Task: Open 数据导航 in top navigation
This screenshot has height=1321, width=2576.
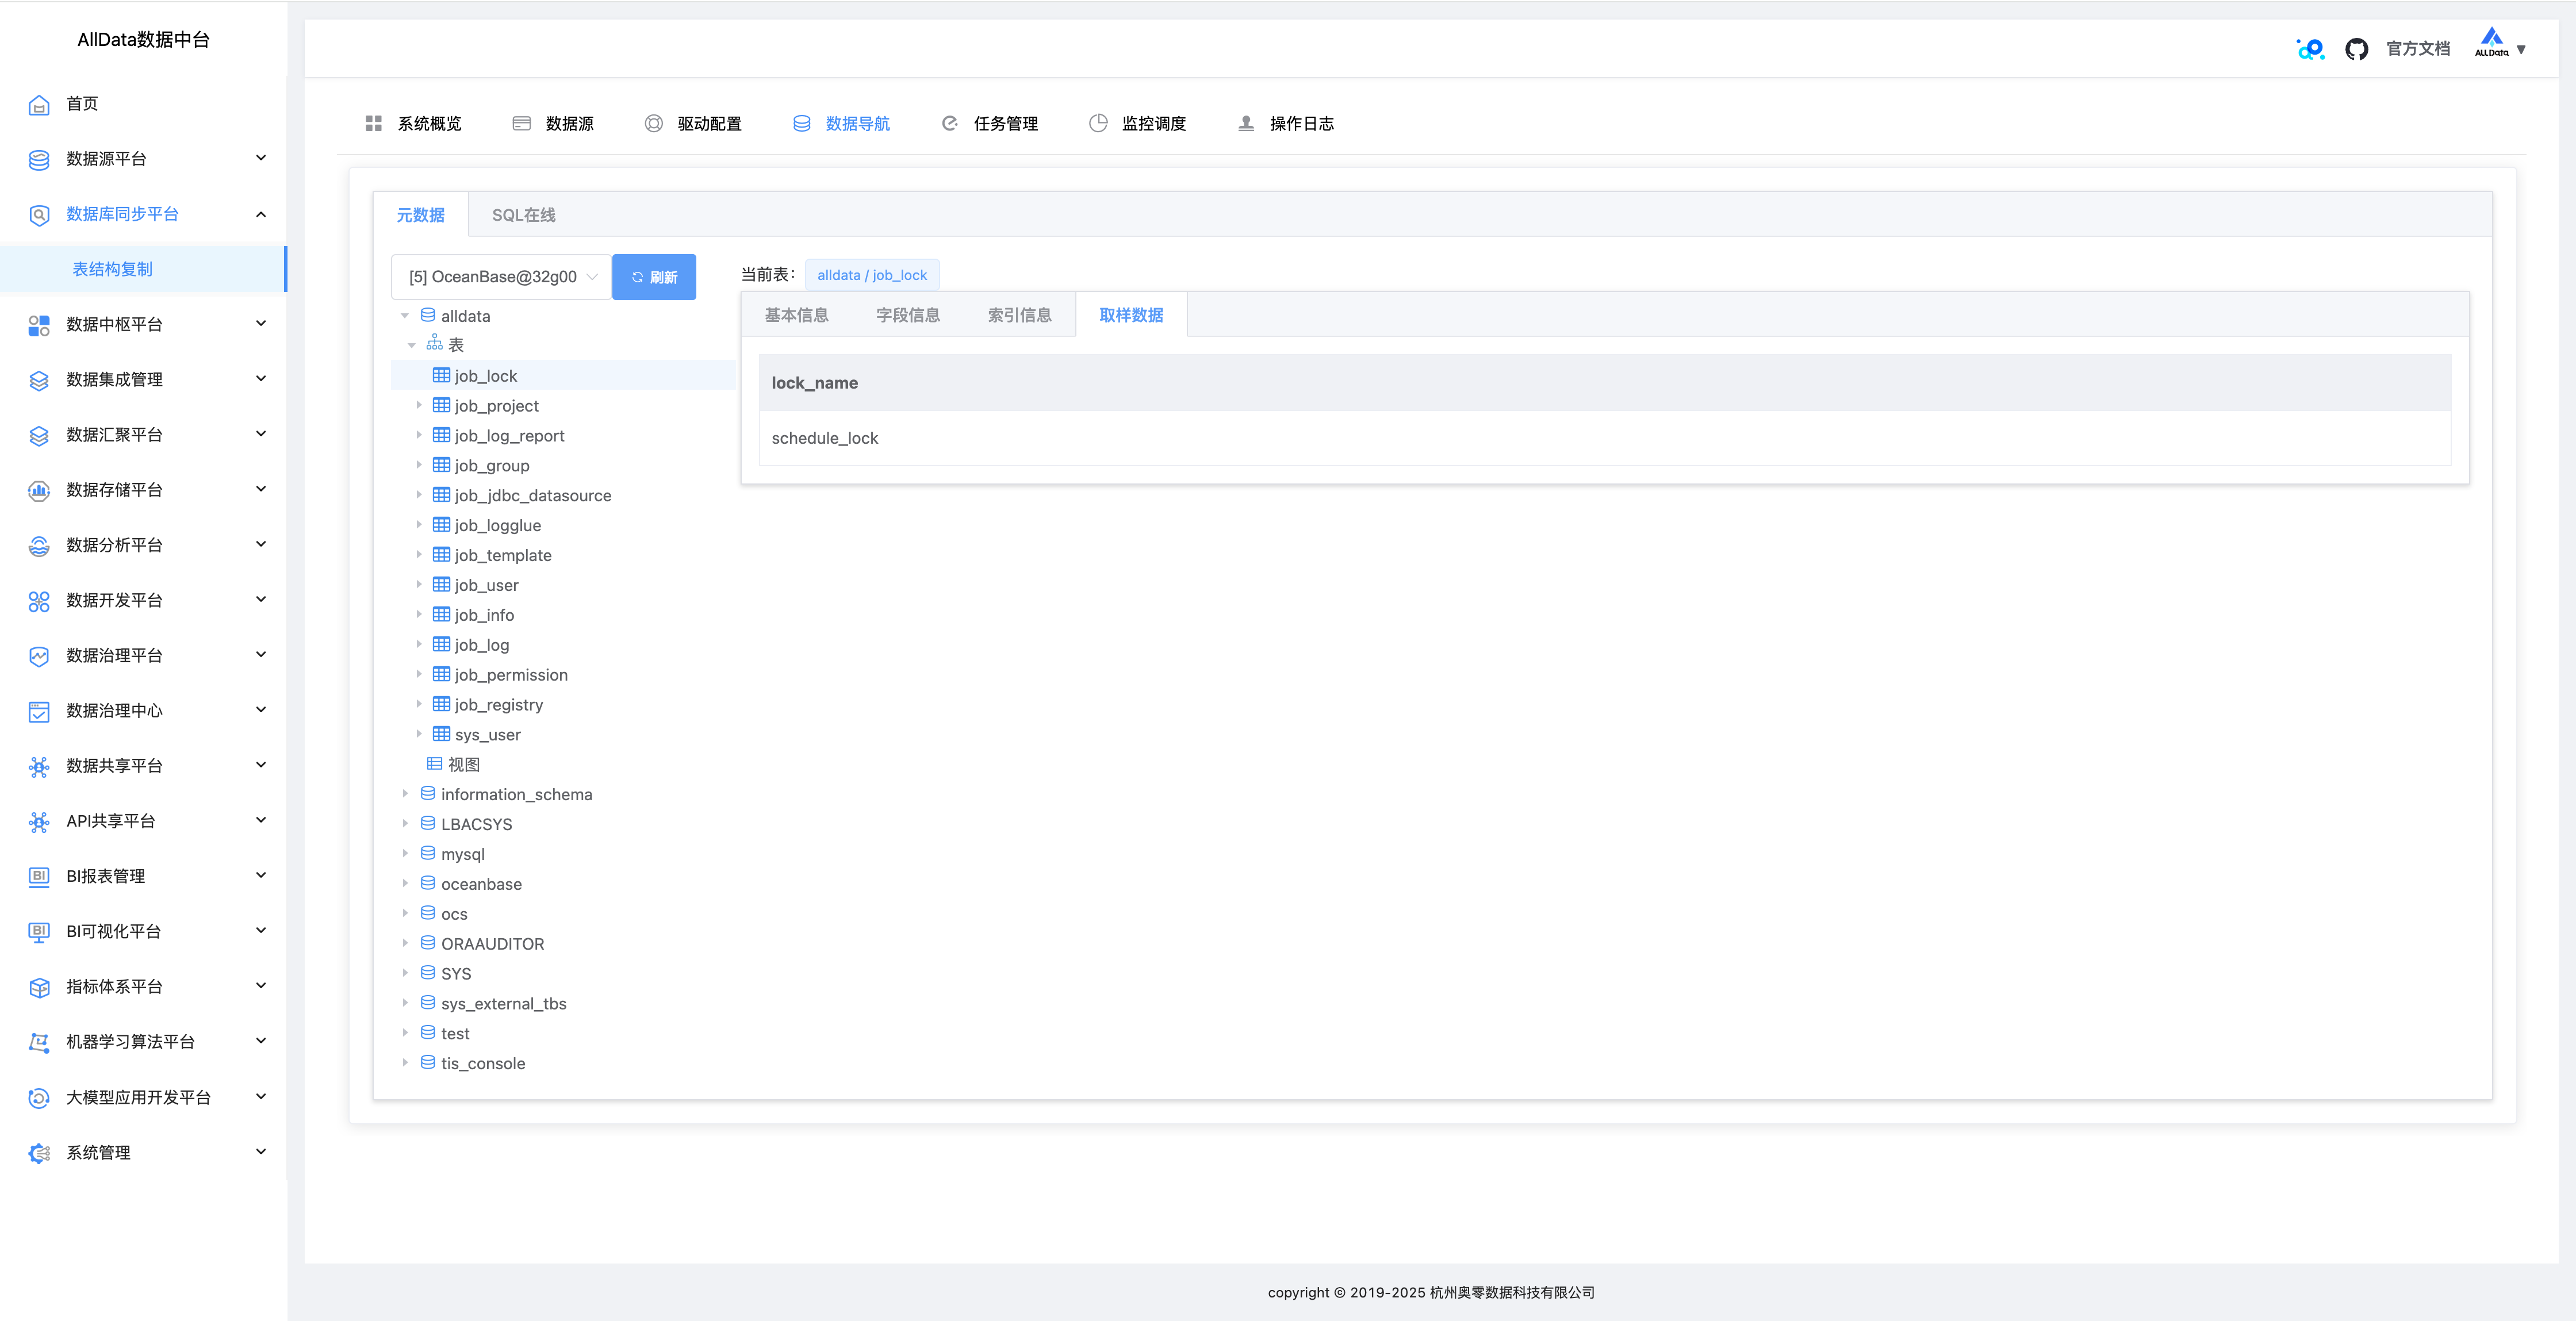Action: pyautogui.click(x=841, y=123)
